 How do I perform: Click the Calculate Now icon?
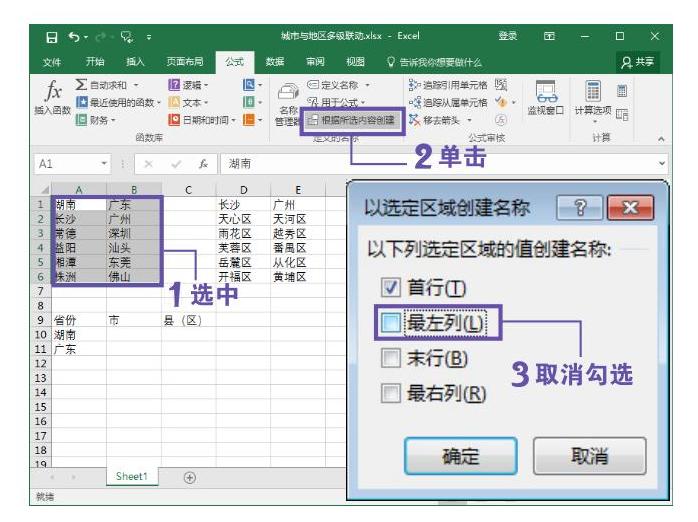point(622,91)
